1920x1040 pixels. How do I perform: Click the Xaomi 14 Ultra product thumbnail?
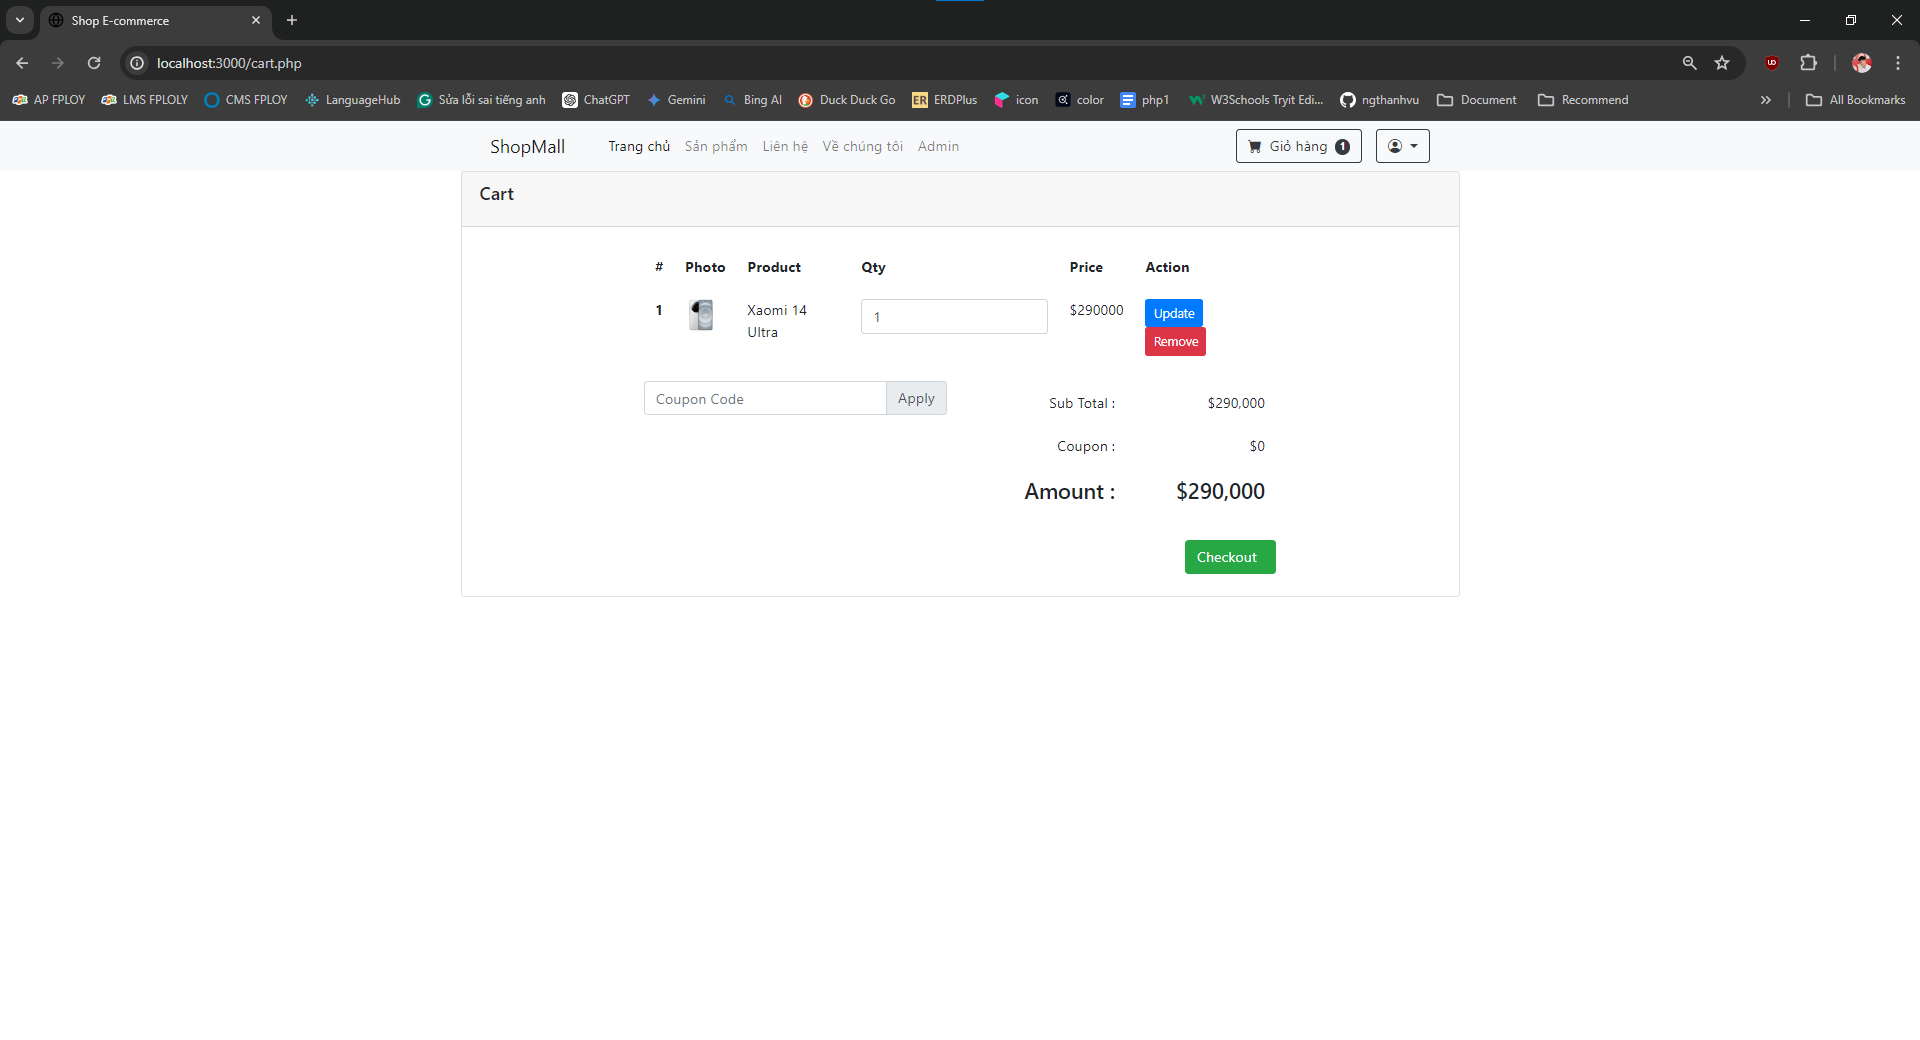(x=701, y=315)
